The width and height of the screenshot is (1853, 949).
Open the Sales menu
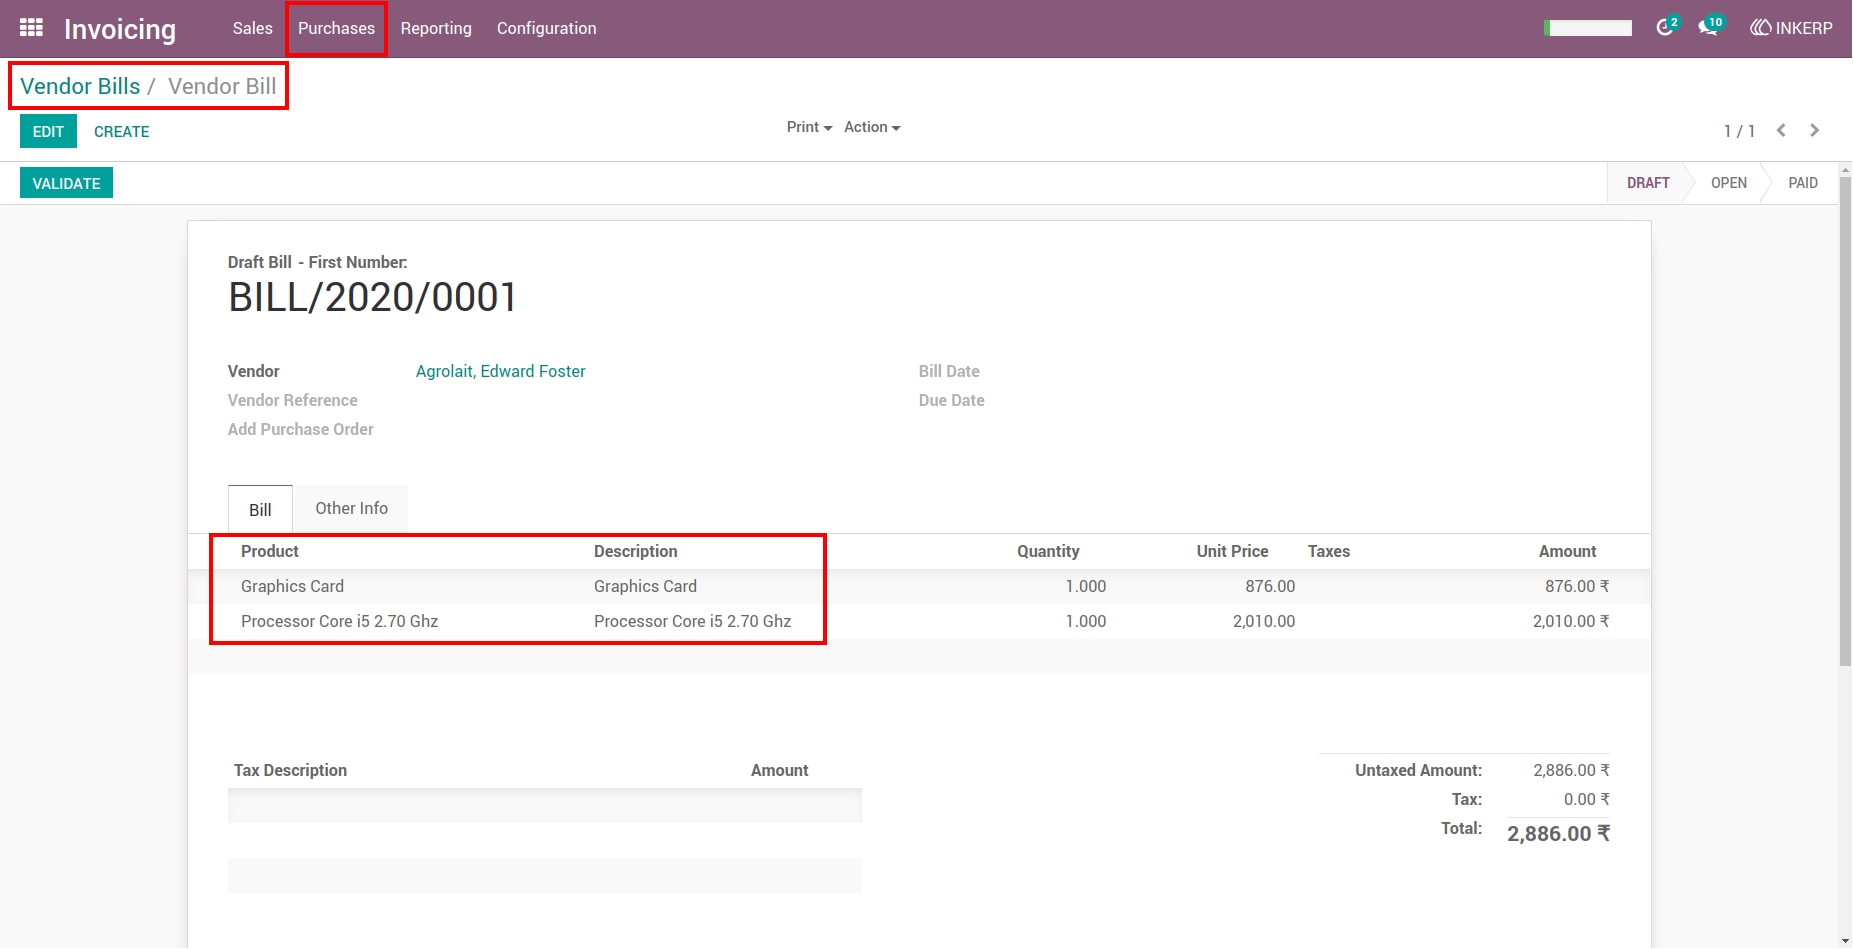coord(253,28)
